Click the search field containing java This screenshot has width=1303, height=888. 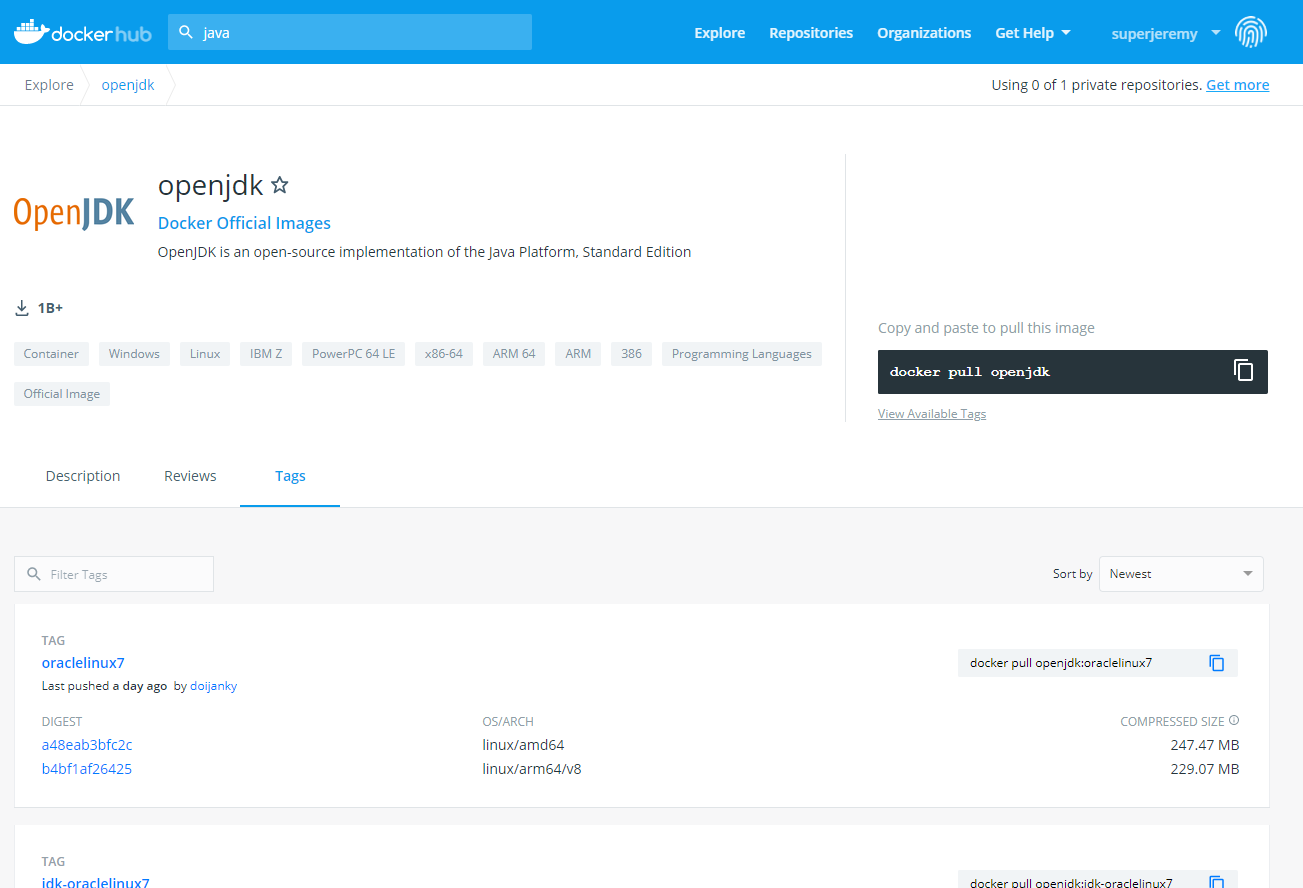point(350,32)
